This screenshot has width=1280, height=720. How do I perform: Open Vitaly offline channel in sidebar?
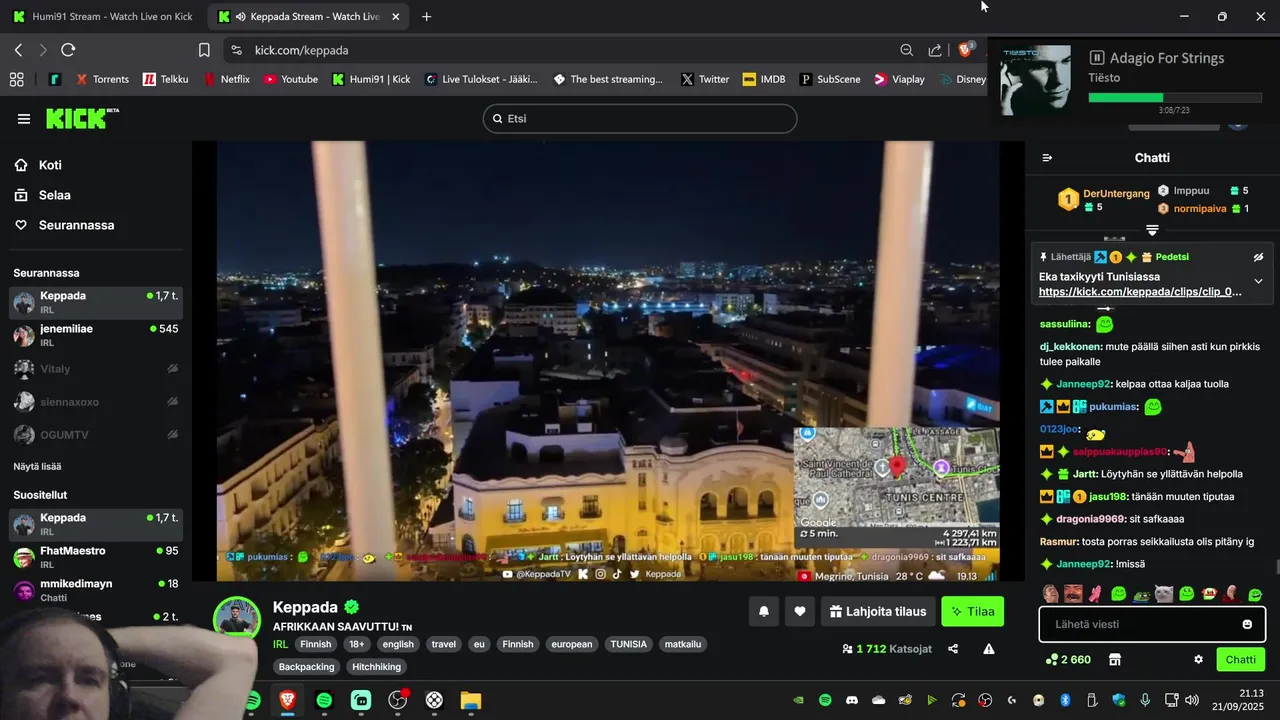click(x=96, y=369)
